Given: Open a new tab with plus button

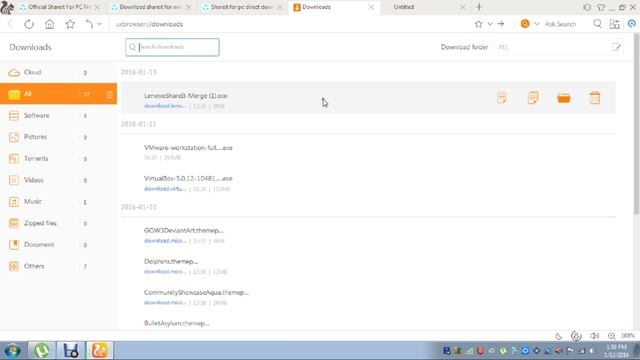Looking at the screenshot, I should pos(479,7).
